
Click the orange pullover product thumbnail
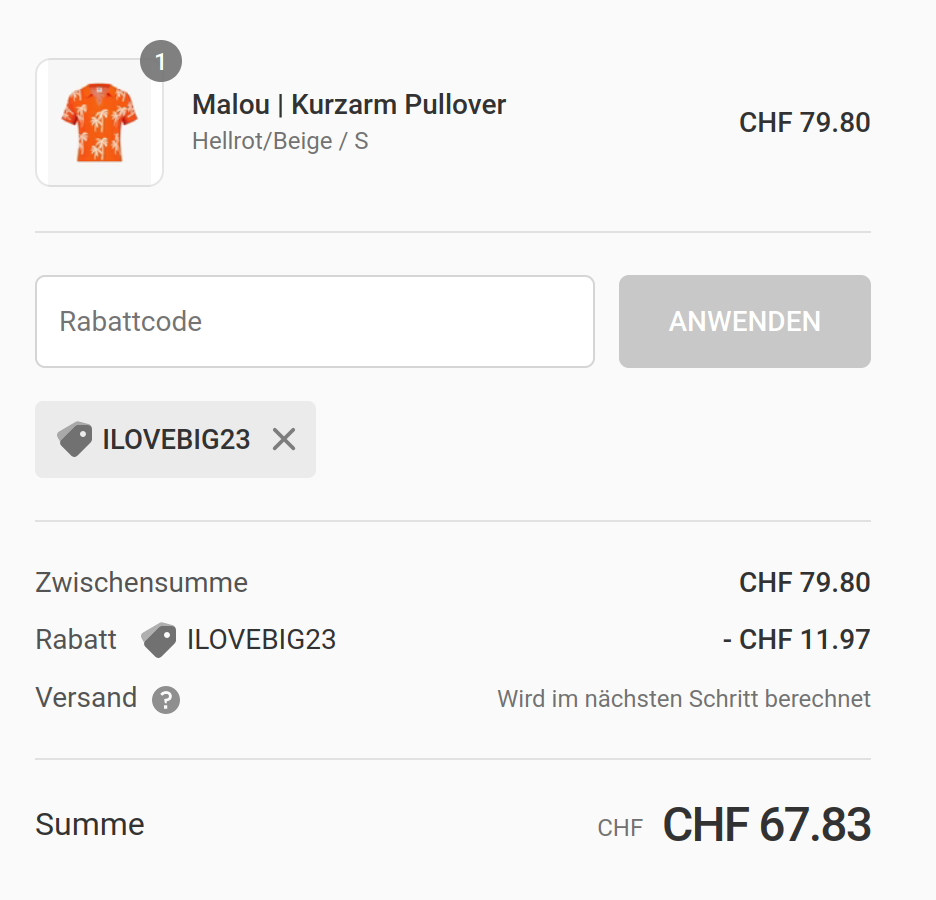[99, 123]
